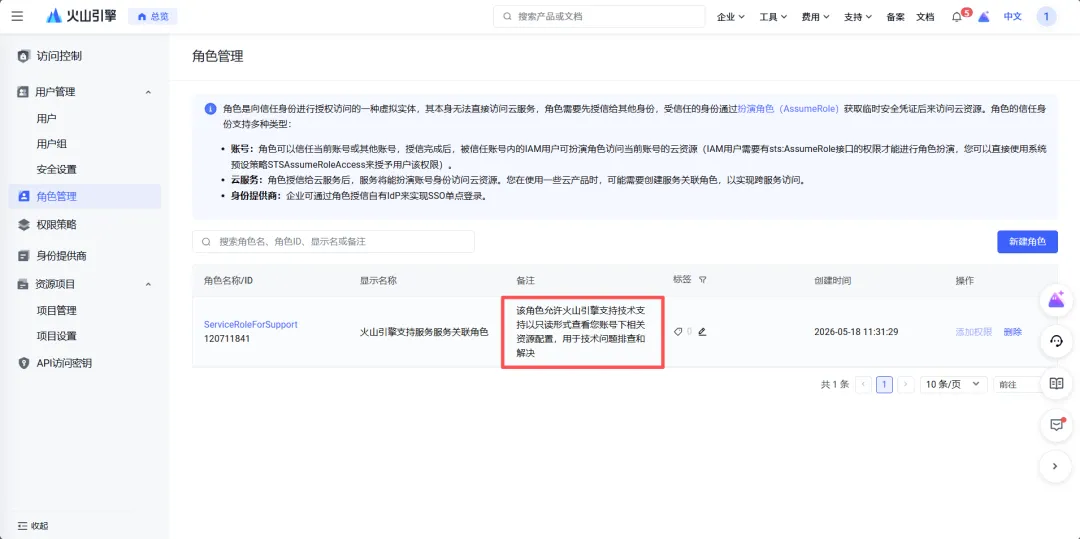
Task: Switch language via 中文 button
Action: (1012, 17)
